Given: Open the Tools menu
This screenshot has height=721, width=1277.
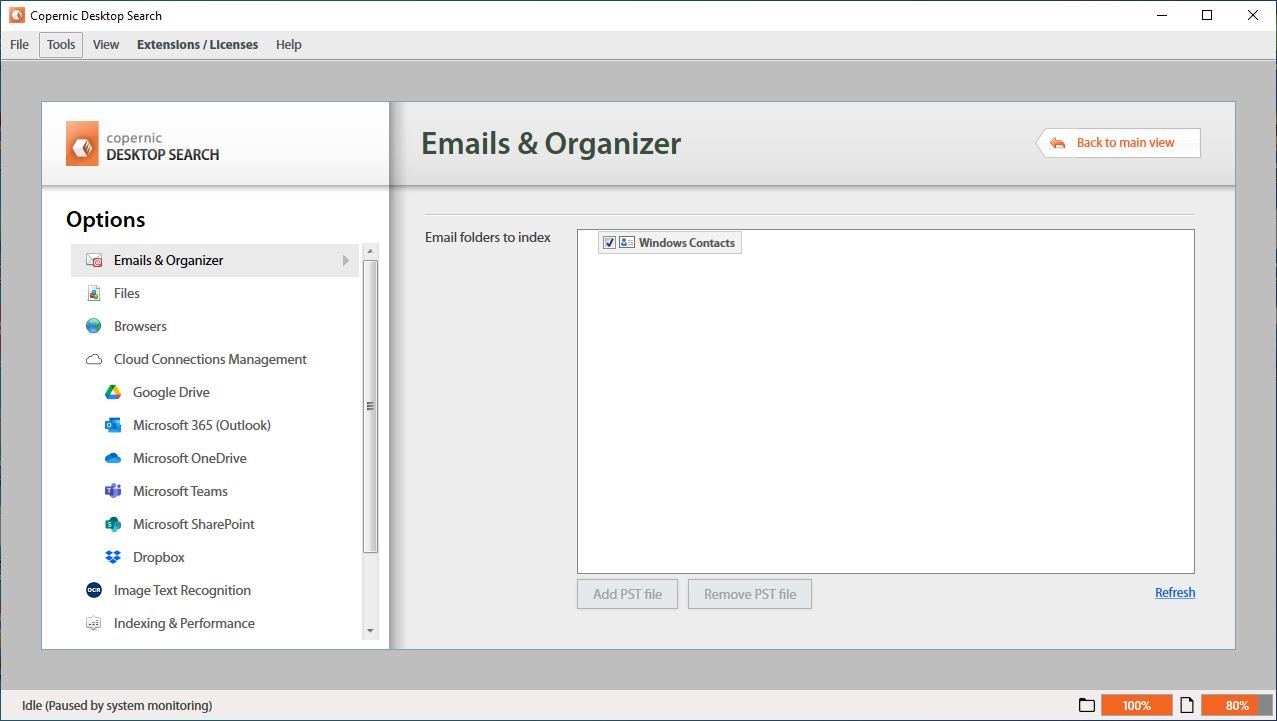Looking at the screenshot, I should pos(61,44).
